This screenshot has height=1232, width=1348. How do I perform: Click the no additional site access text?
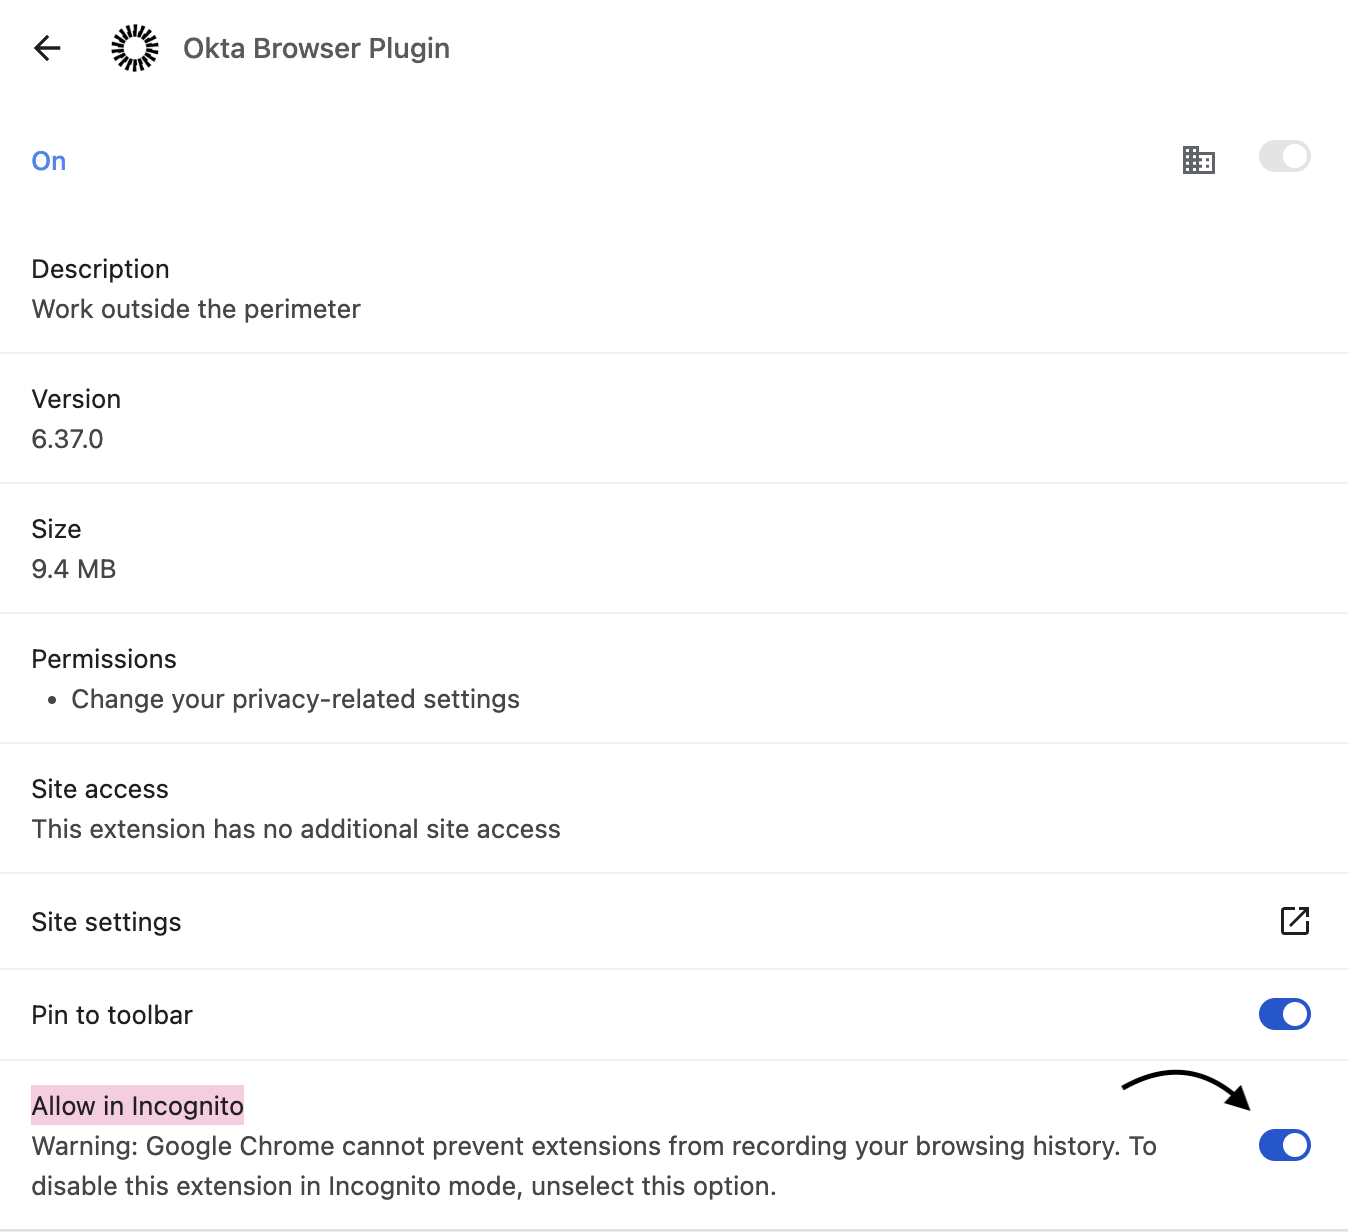click(296, 829)
